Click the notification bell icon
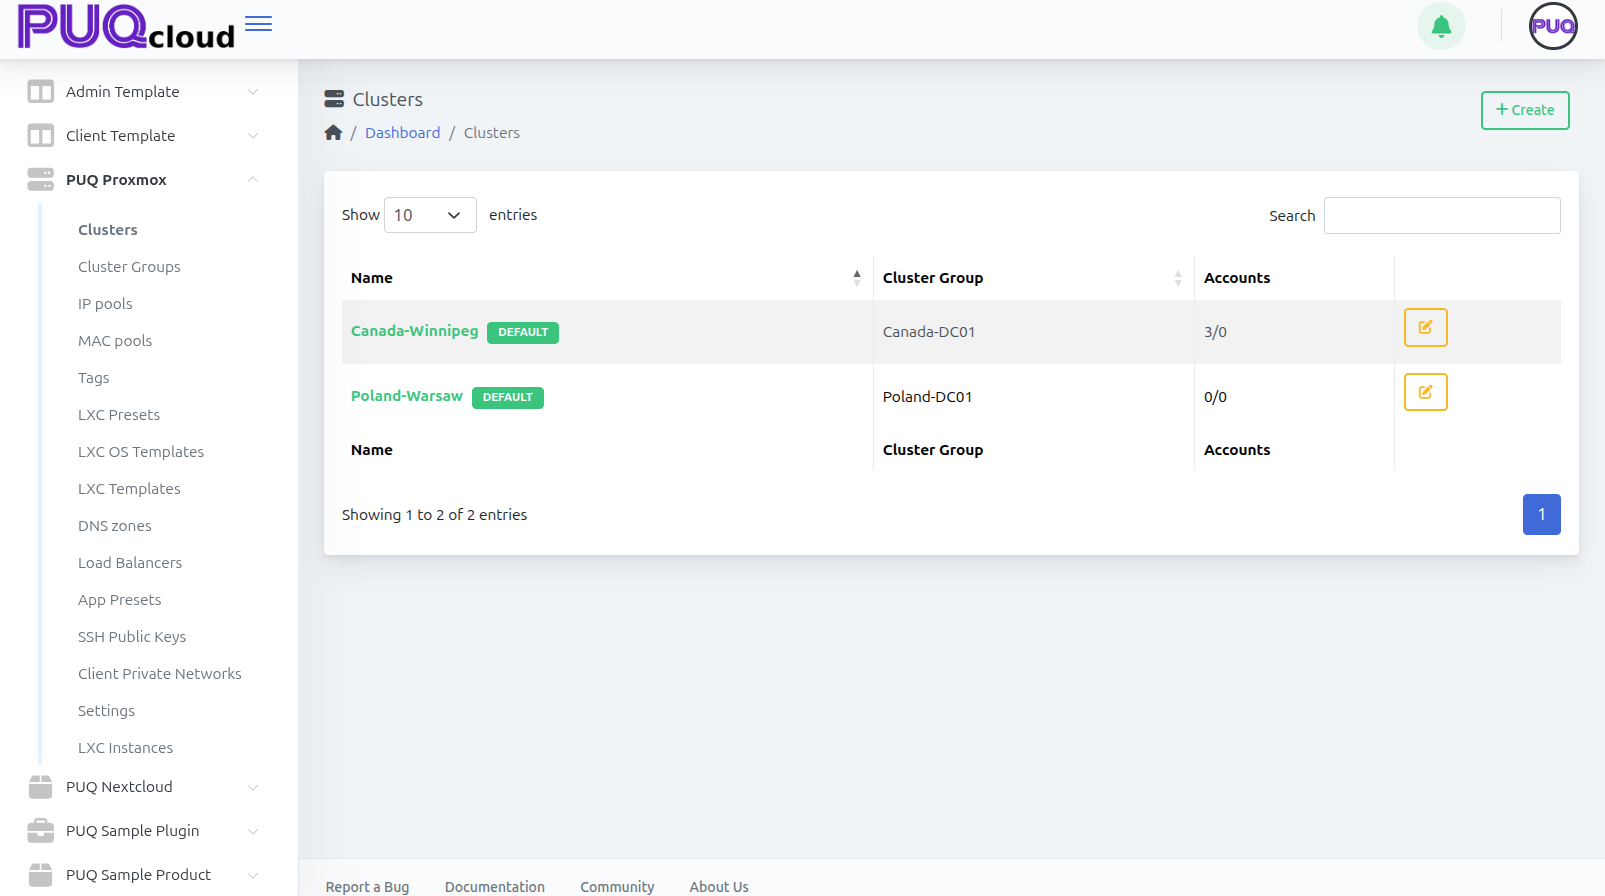Screen dimensions: 1605x896 tap(1441, 27)
